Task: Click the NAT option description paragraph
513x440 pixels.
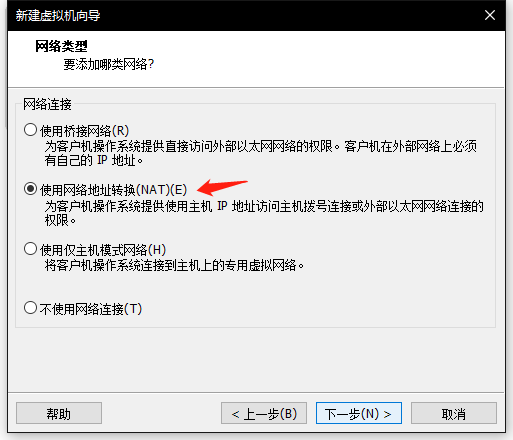Action: coord(264,213)
